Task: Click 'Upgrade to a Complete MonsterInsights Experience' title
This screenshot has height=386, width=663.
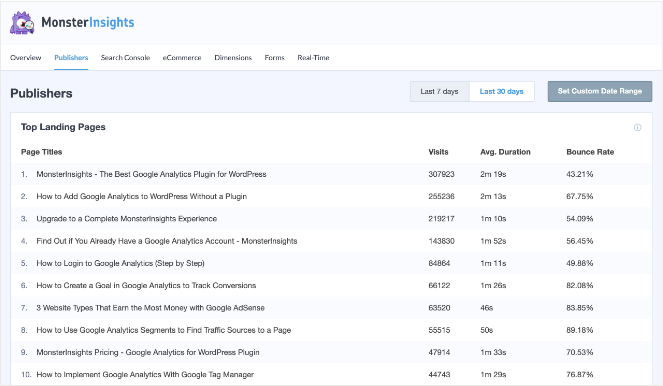Action: (126, 219)
